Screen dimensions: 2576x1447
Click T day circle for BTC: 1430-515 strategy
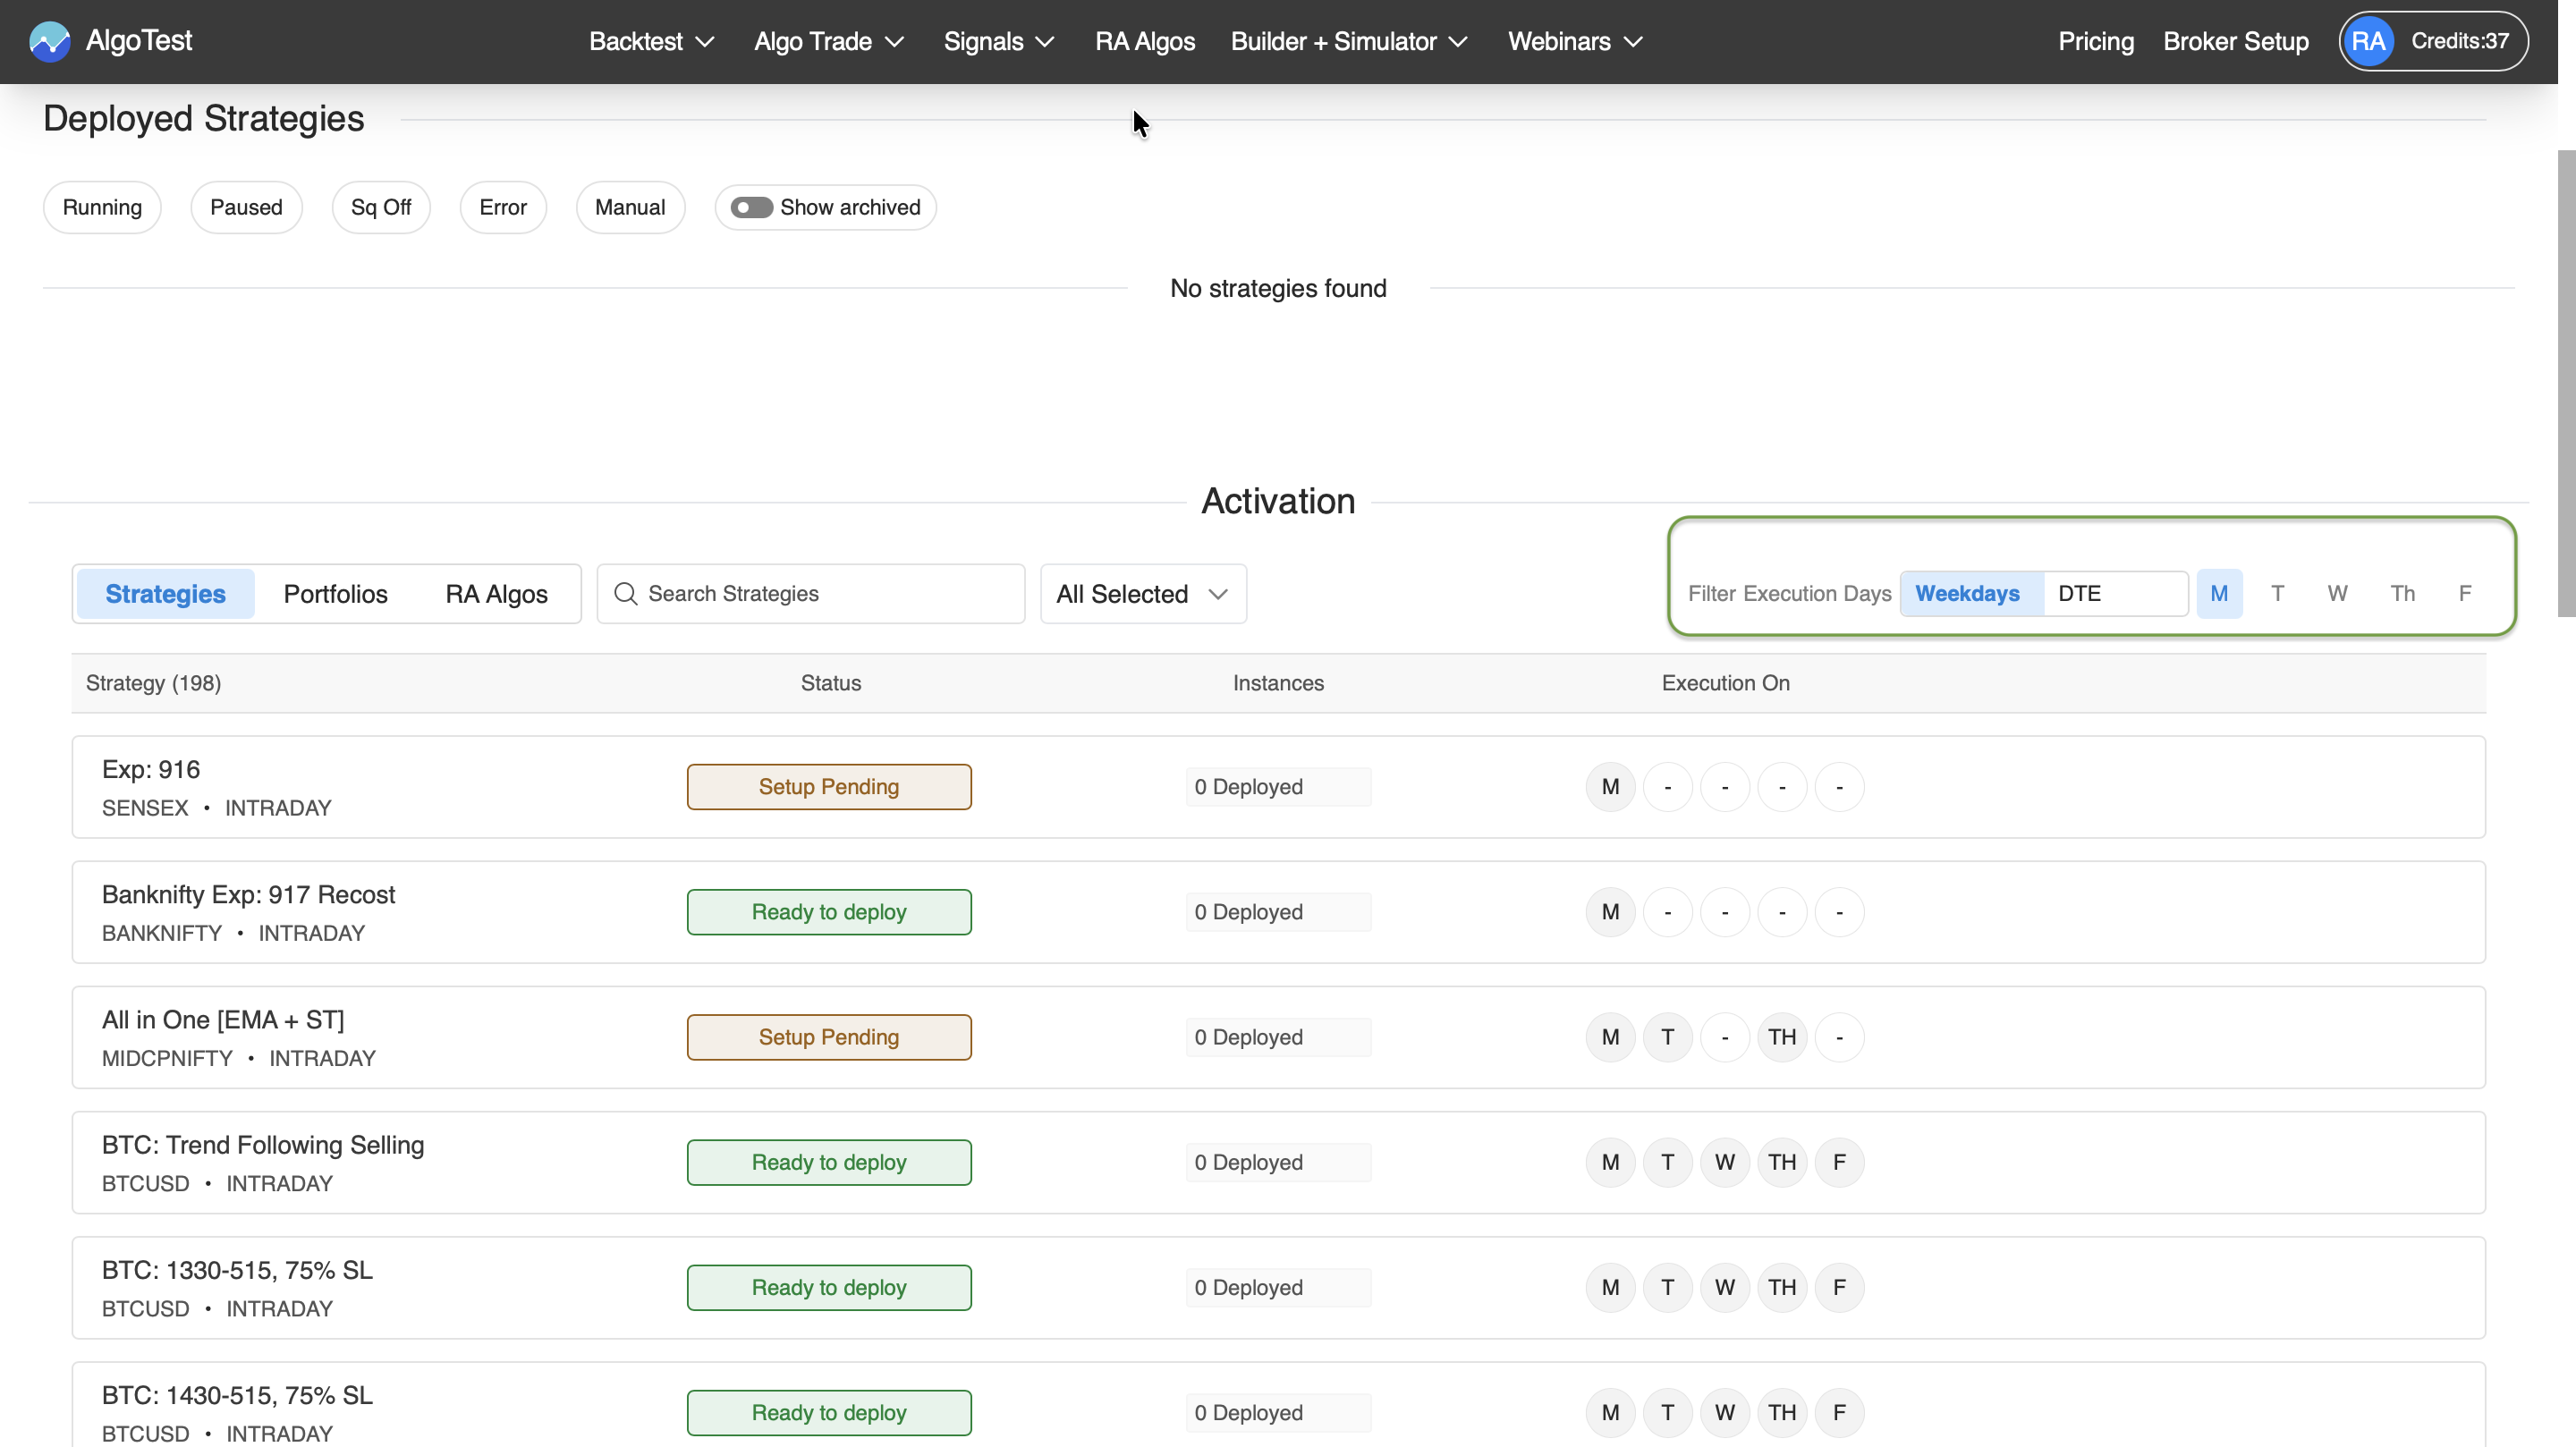(x=1667, y=1412)
